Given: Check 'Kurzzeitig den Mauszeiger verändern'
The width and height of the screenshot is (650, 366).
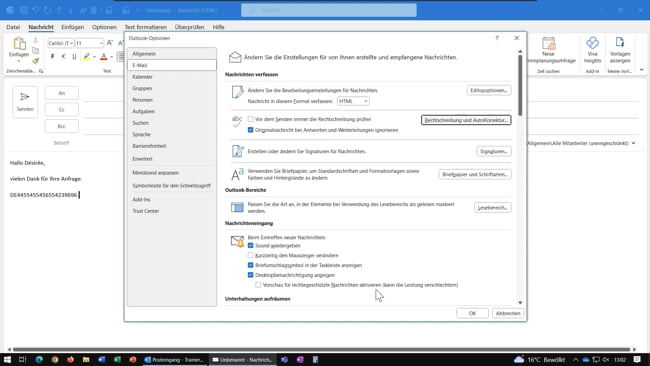Looking at the screenshot, I should pyautogui.click(x=250, y=255).
